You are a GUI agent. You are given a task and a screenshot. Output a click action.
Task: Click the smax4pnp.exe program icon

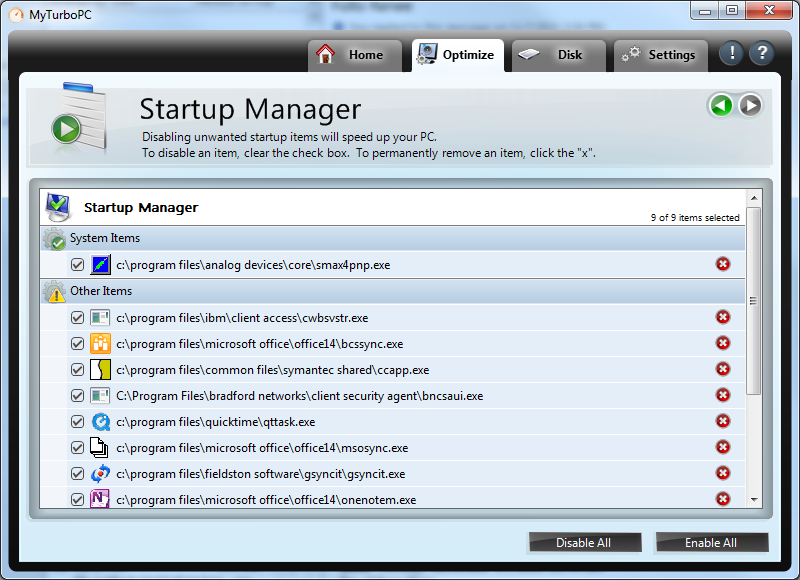point(100,265)
